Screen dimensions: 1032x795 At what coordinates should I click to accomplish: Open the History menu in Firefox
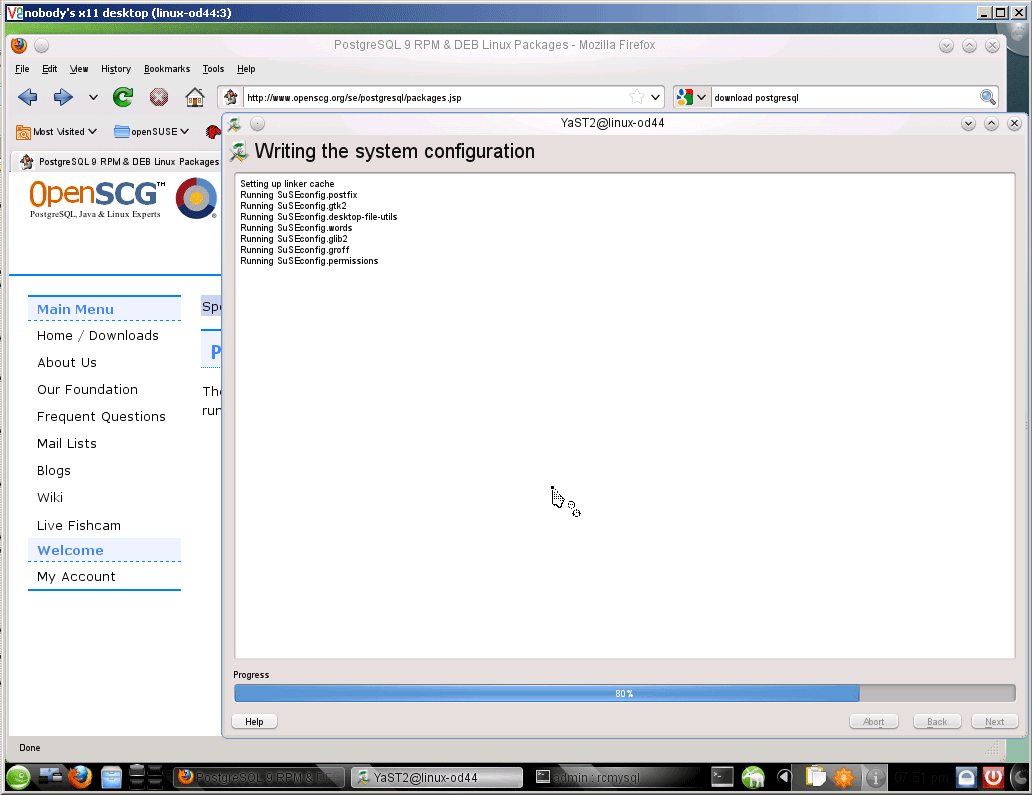[x=116, y=68]
